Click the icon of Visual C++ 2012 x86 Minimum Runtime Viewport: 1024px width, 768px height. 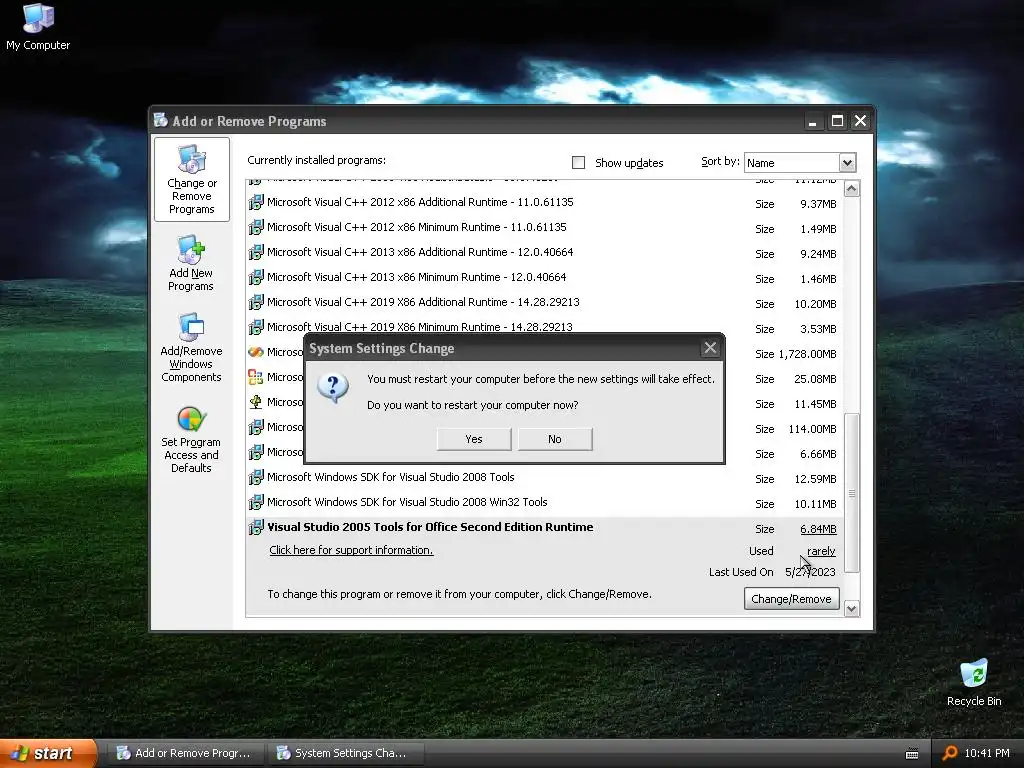point(256,227)
